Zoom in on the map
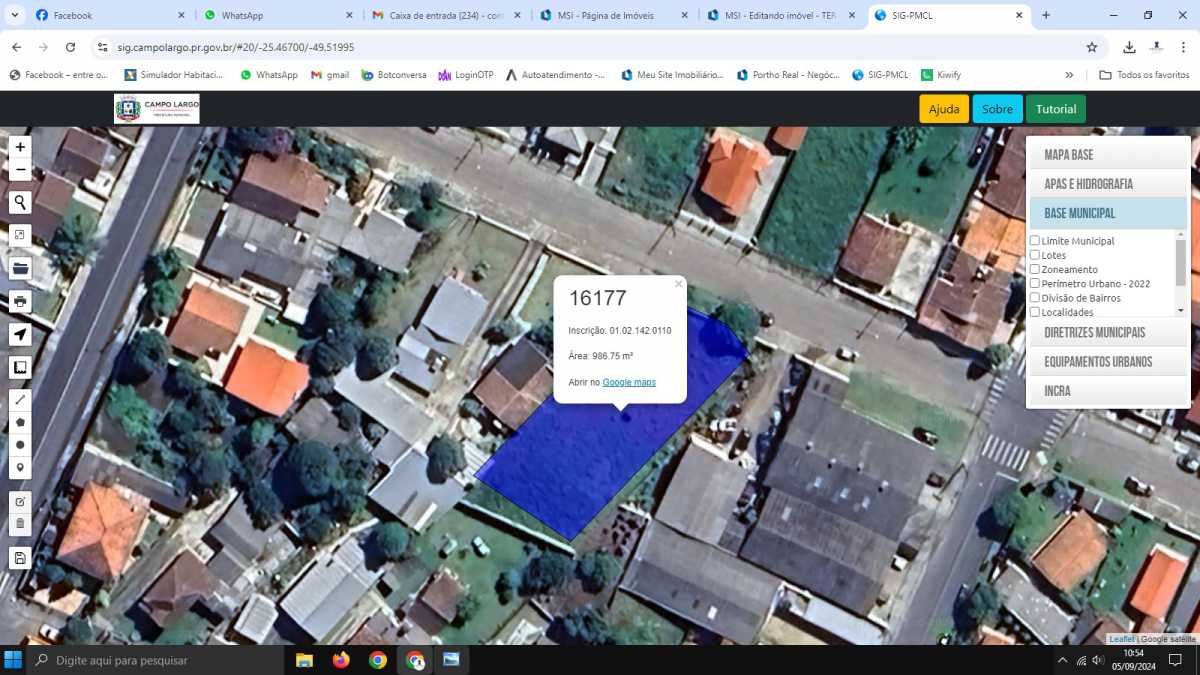The width and height of the screenshot is (1200, 675). point(20,147)
